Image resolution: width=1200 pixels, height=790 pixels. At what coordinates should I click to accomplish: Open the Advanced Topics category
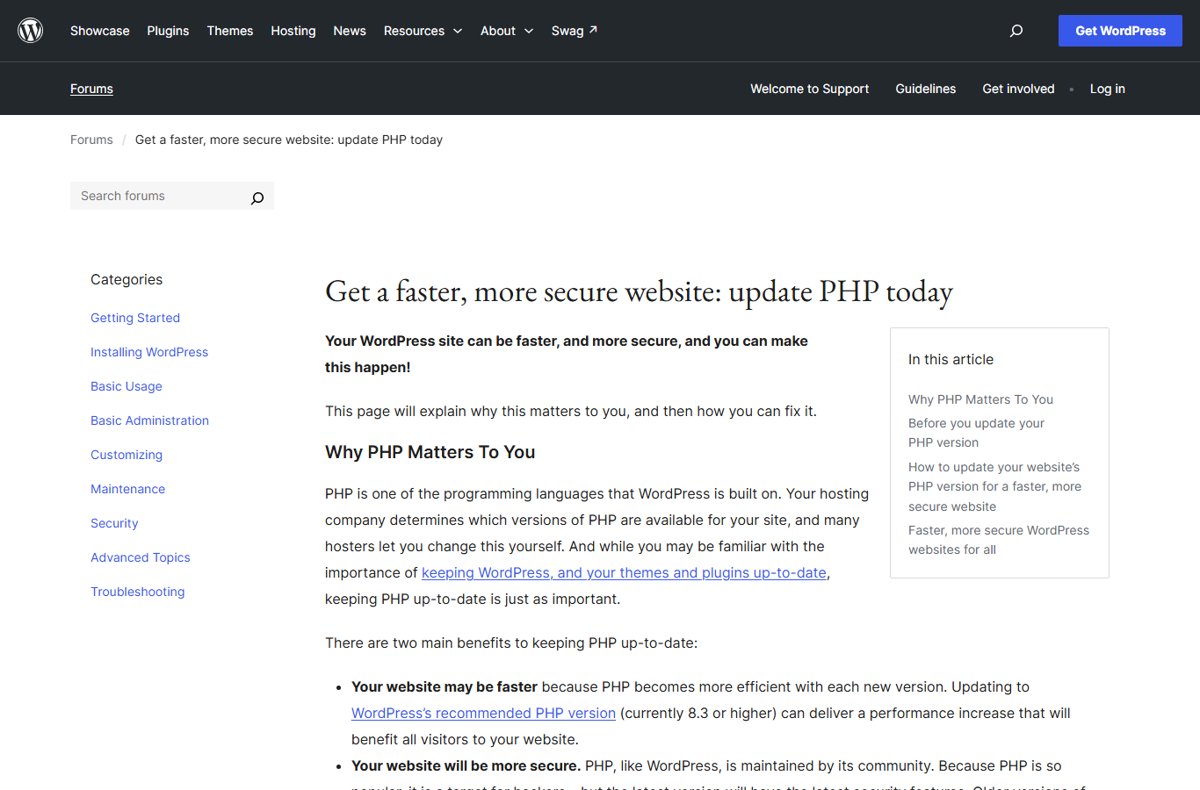tap(140, 557)
